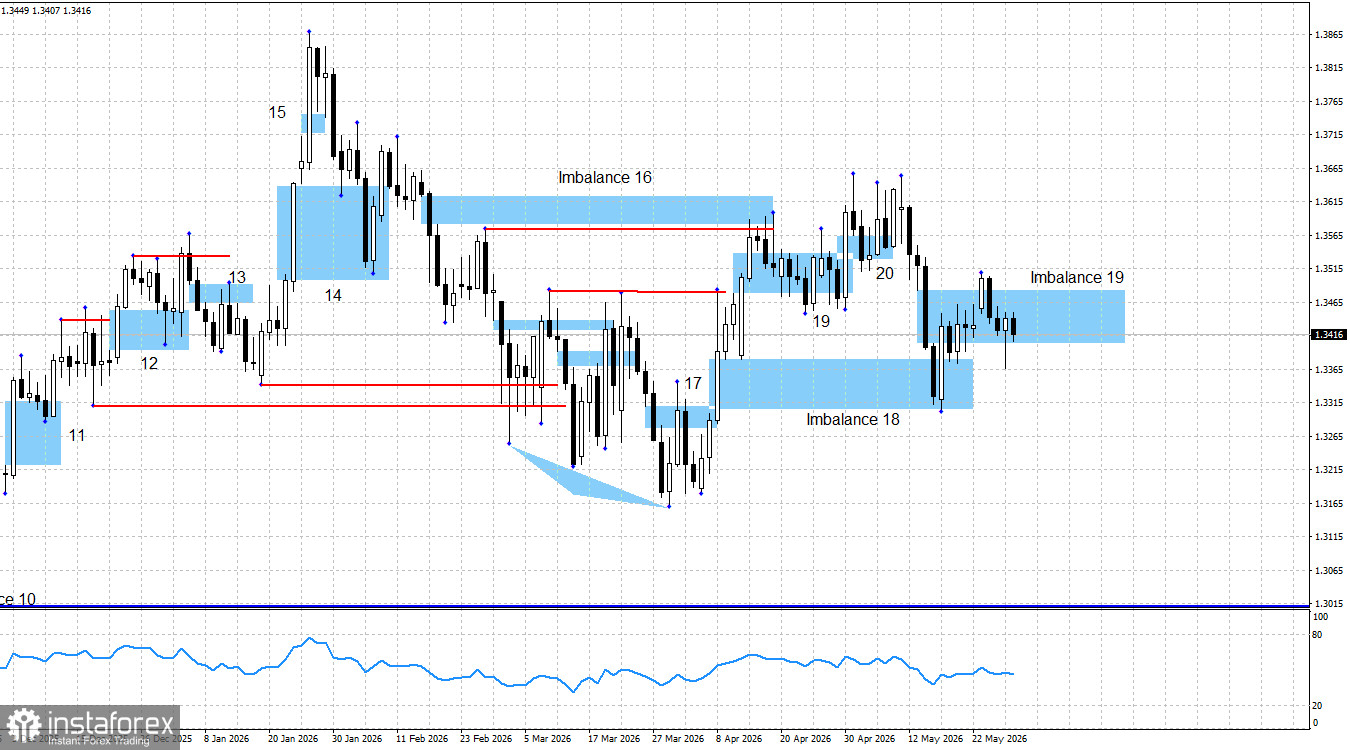The image size is (1350, 750).
Task: Click the number 20 label by the late-April candles
Action: 885,272
